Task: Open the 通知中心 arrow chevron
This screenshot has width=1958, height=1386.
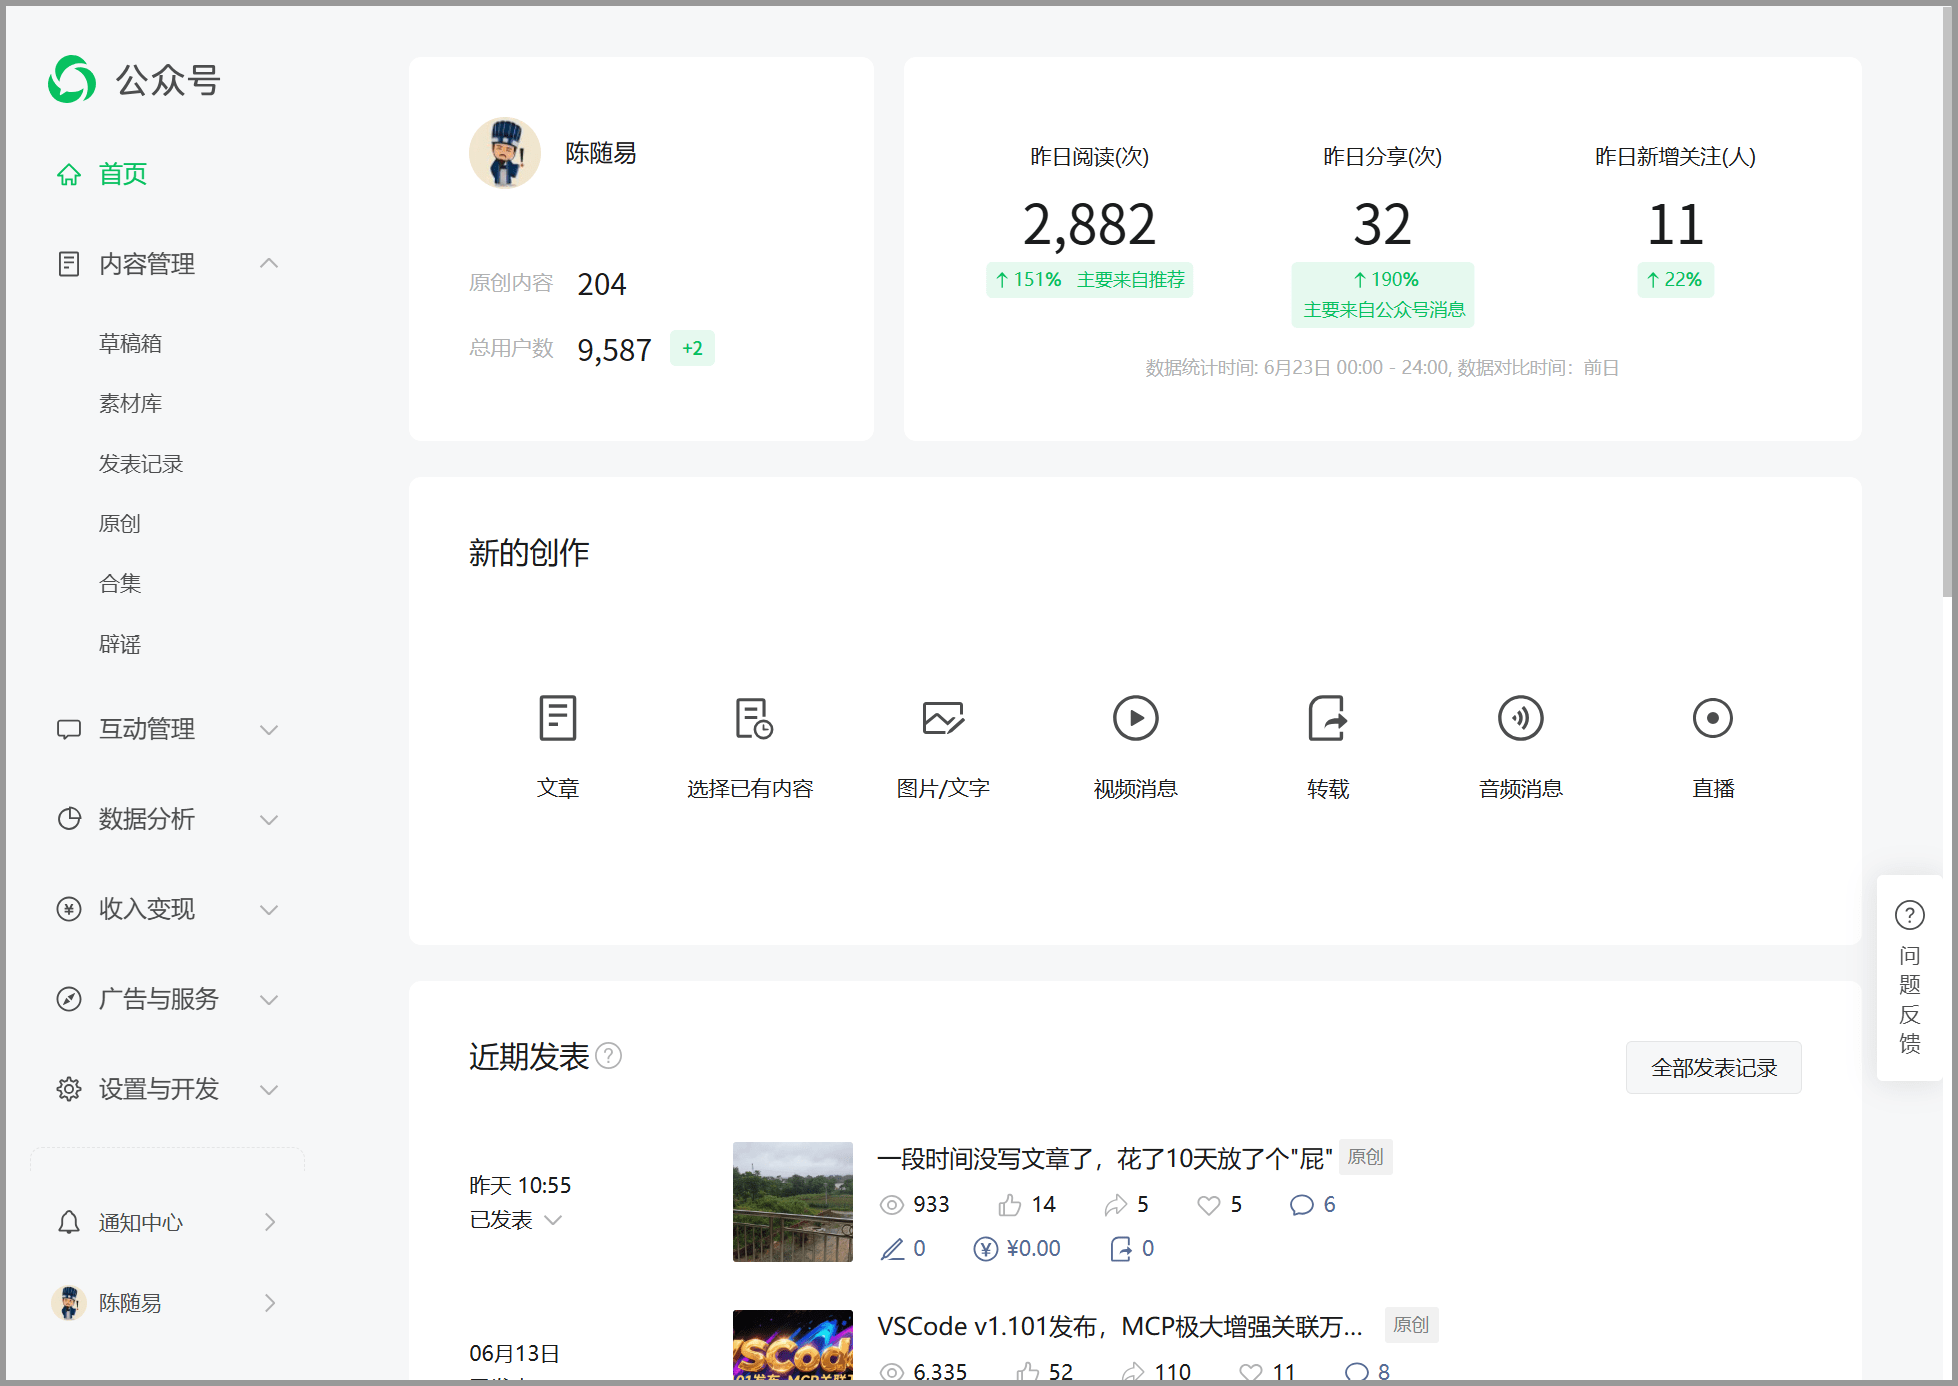Action: tap(269, 1222)
